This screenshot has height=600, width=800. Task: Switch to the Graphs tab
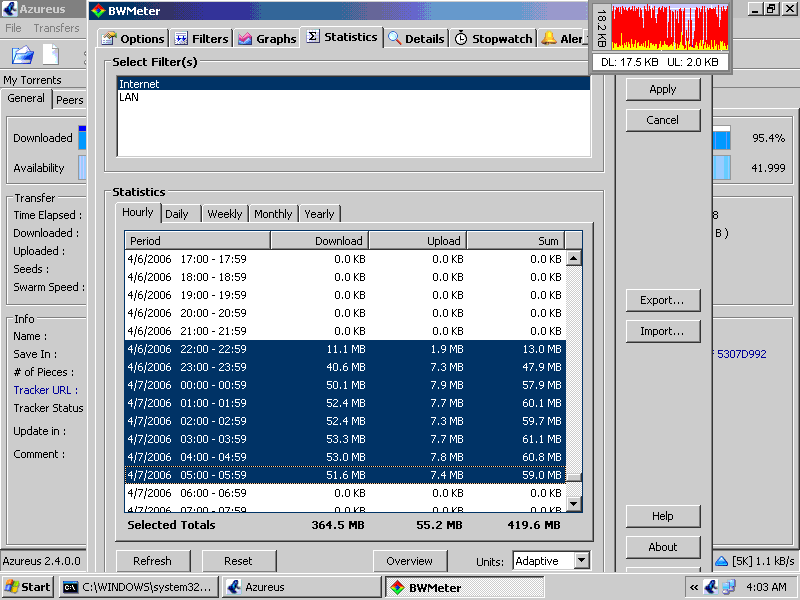(x=267, y=39)
